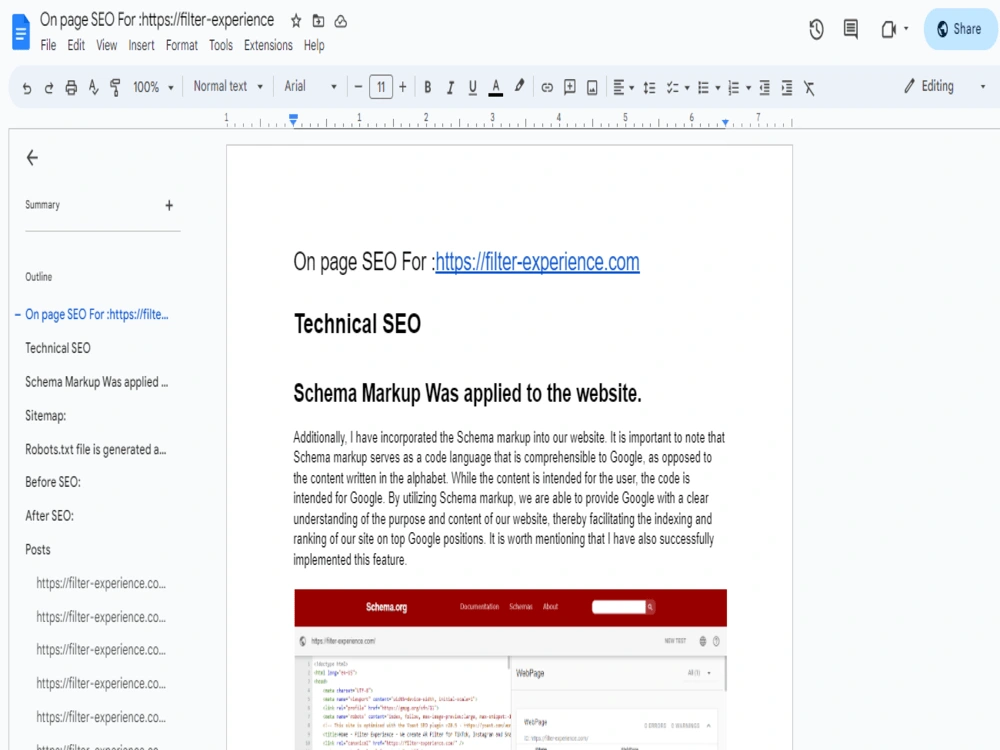
Task: Jump to Before SEO: outline entry
Action: (53, 482)
